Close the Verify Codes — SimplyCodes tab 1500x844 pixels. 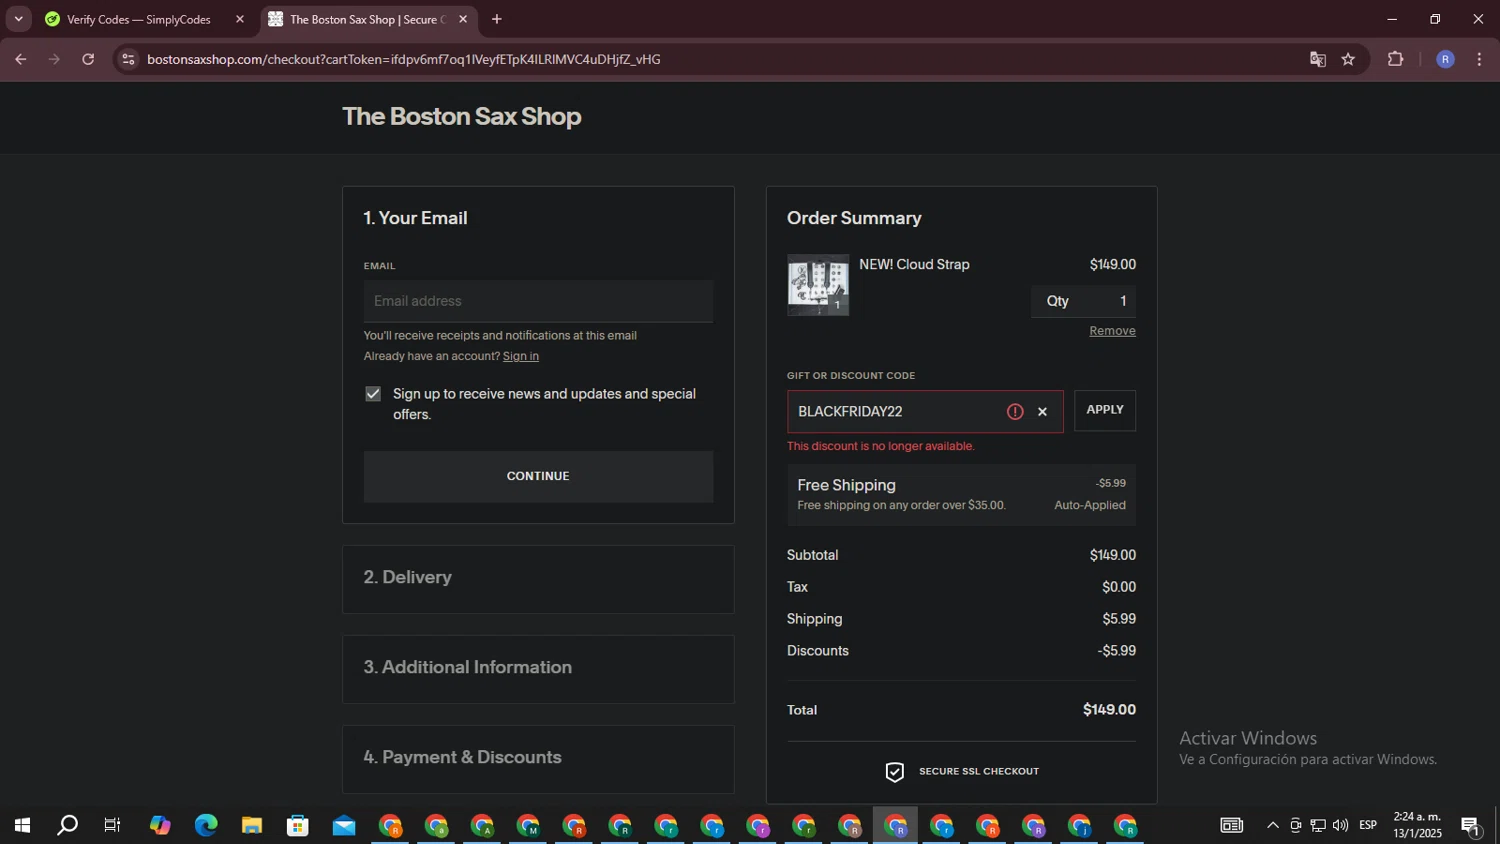239,19
